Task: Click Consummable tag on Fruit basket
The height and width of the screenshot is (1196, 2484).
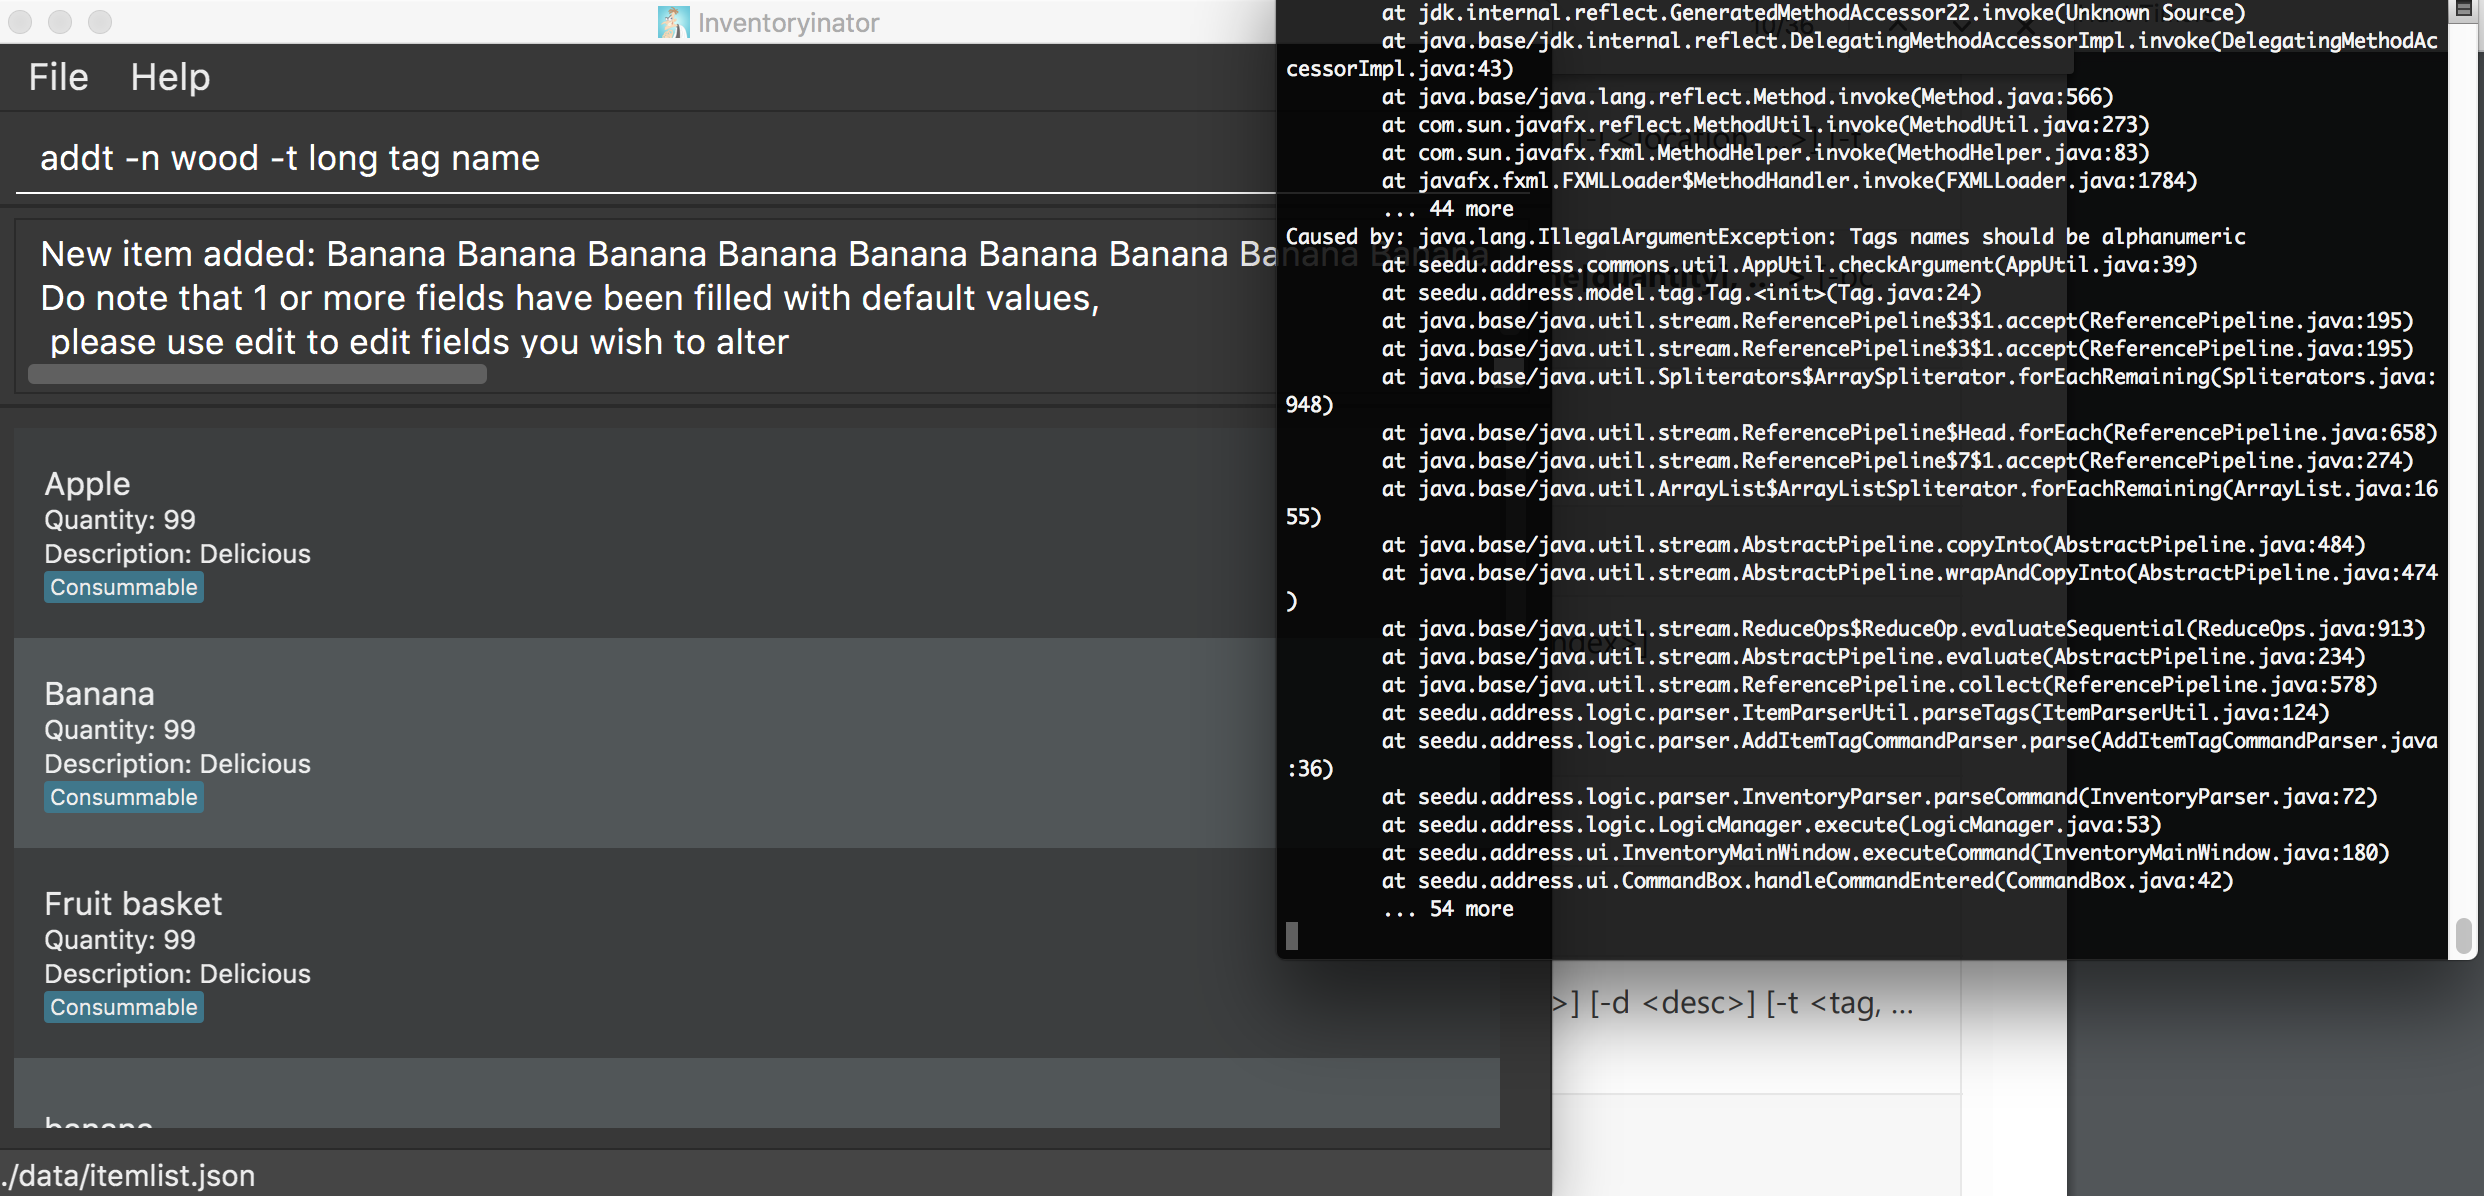Action: click(x=124, y=1007)
